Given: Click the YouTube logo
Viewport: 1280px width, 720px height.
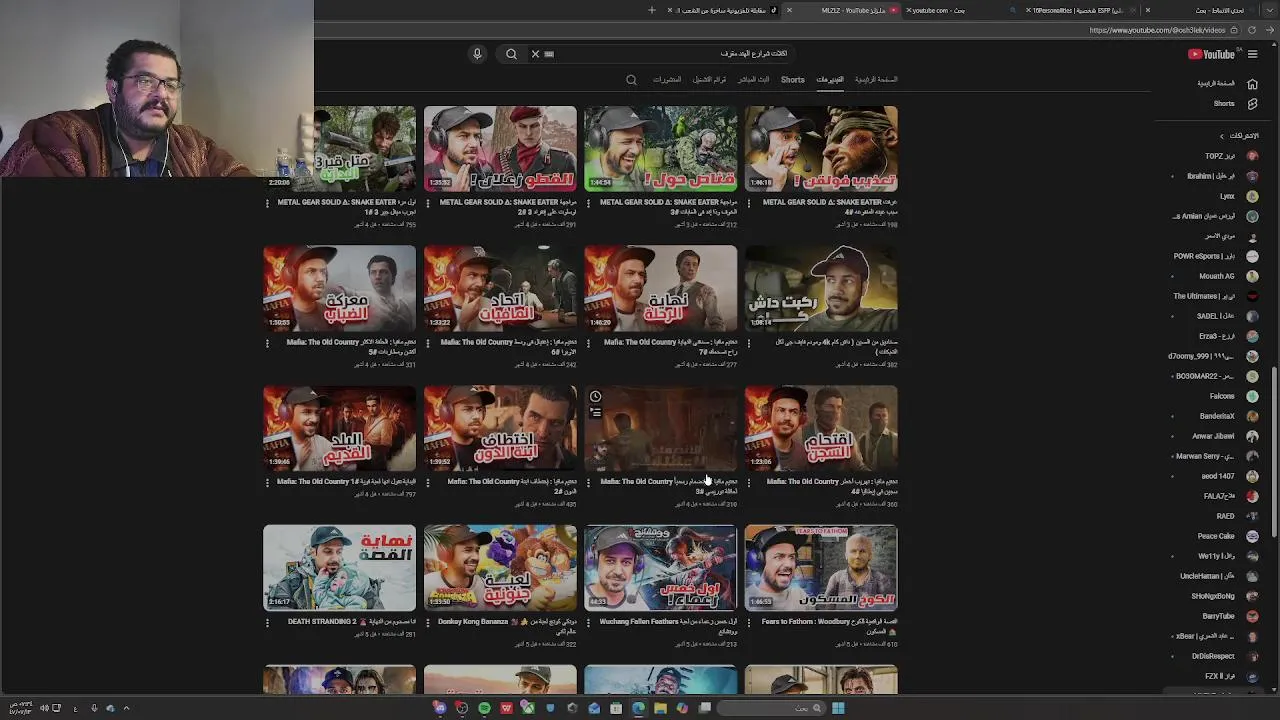Looking at the screenshot, I should click(1211, 54).
